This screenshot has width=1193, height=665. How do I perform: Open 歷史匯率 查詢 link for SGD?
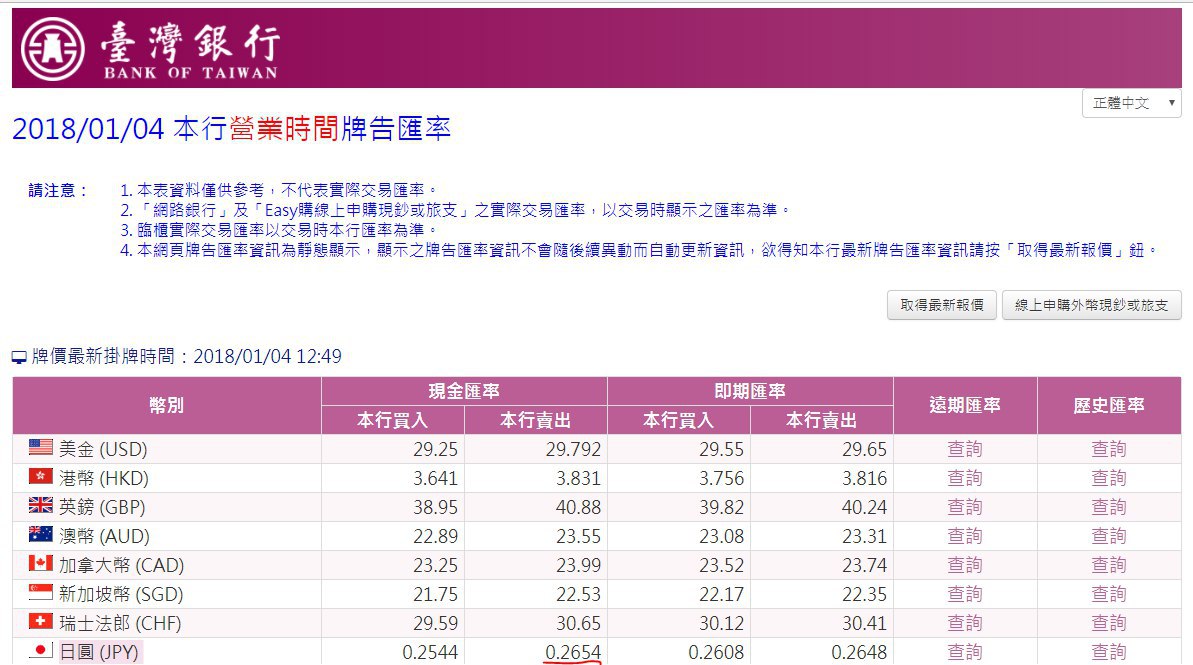click(1109, 593)
